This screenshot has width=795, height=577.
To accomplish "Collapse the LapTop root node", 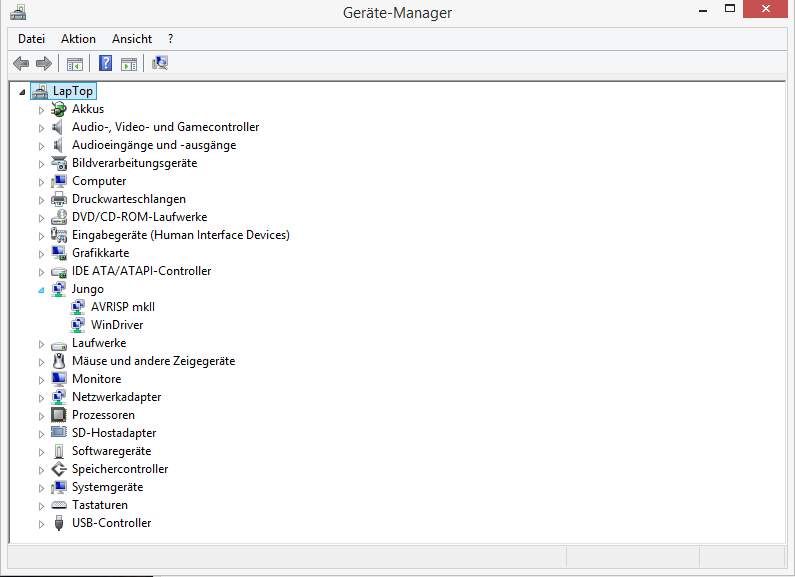I will pyautogui.click(x=22, y=92).
